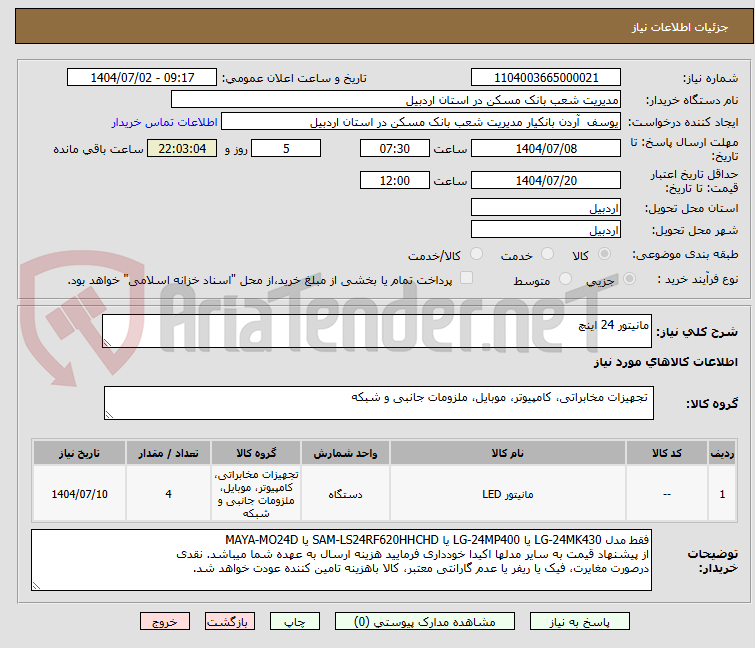Click the resize handle of buyer notes textarea
Viewport: 755px width, 648px height.
tap(36, 585)
